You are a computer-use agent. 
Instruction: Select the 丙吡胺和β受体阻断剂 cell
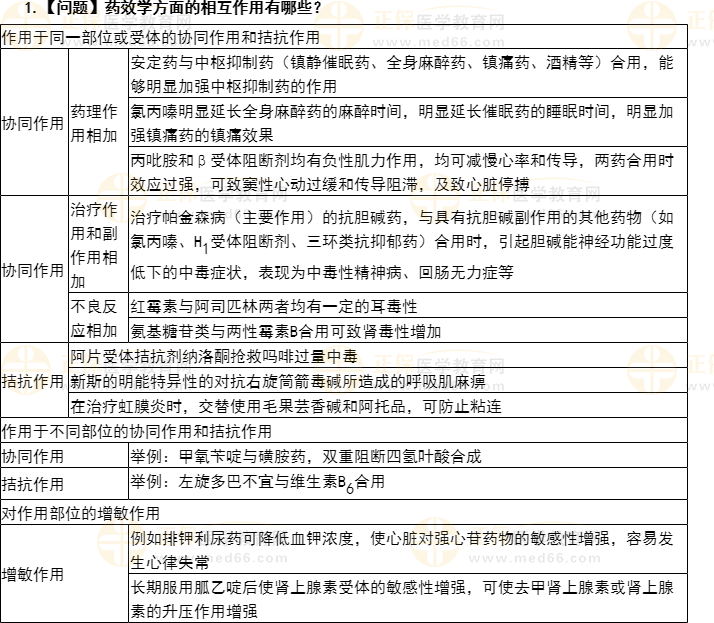click(408, 171)
